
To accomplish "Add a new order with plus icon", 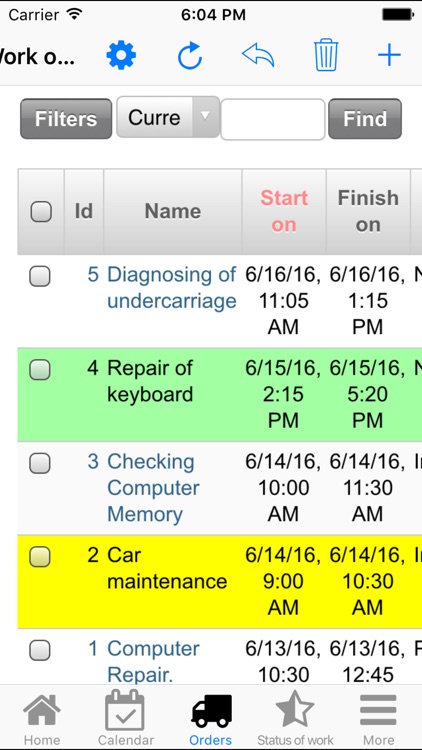I will tap(389, 55).
